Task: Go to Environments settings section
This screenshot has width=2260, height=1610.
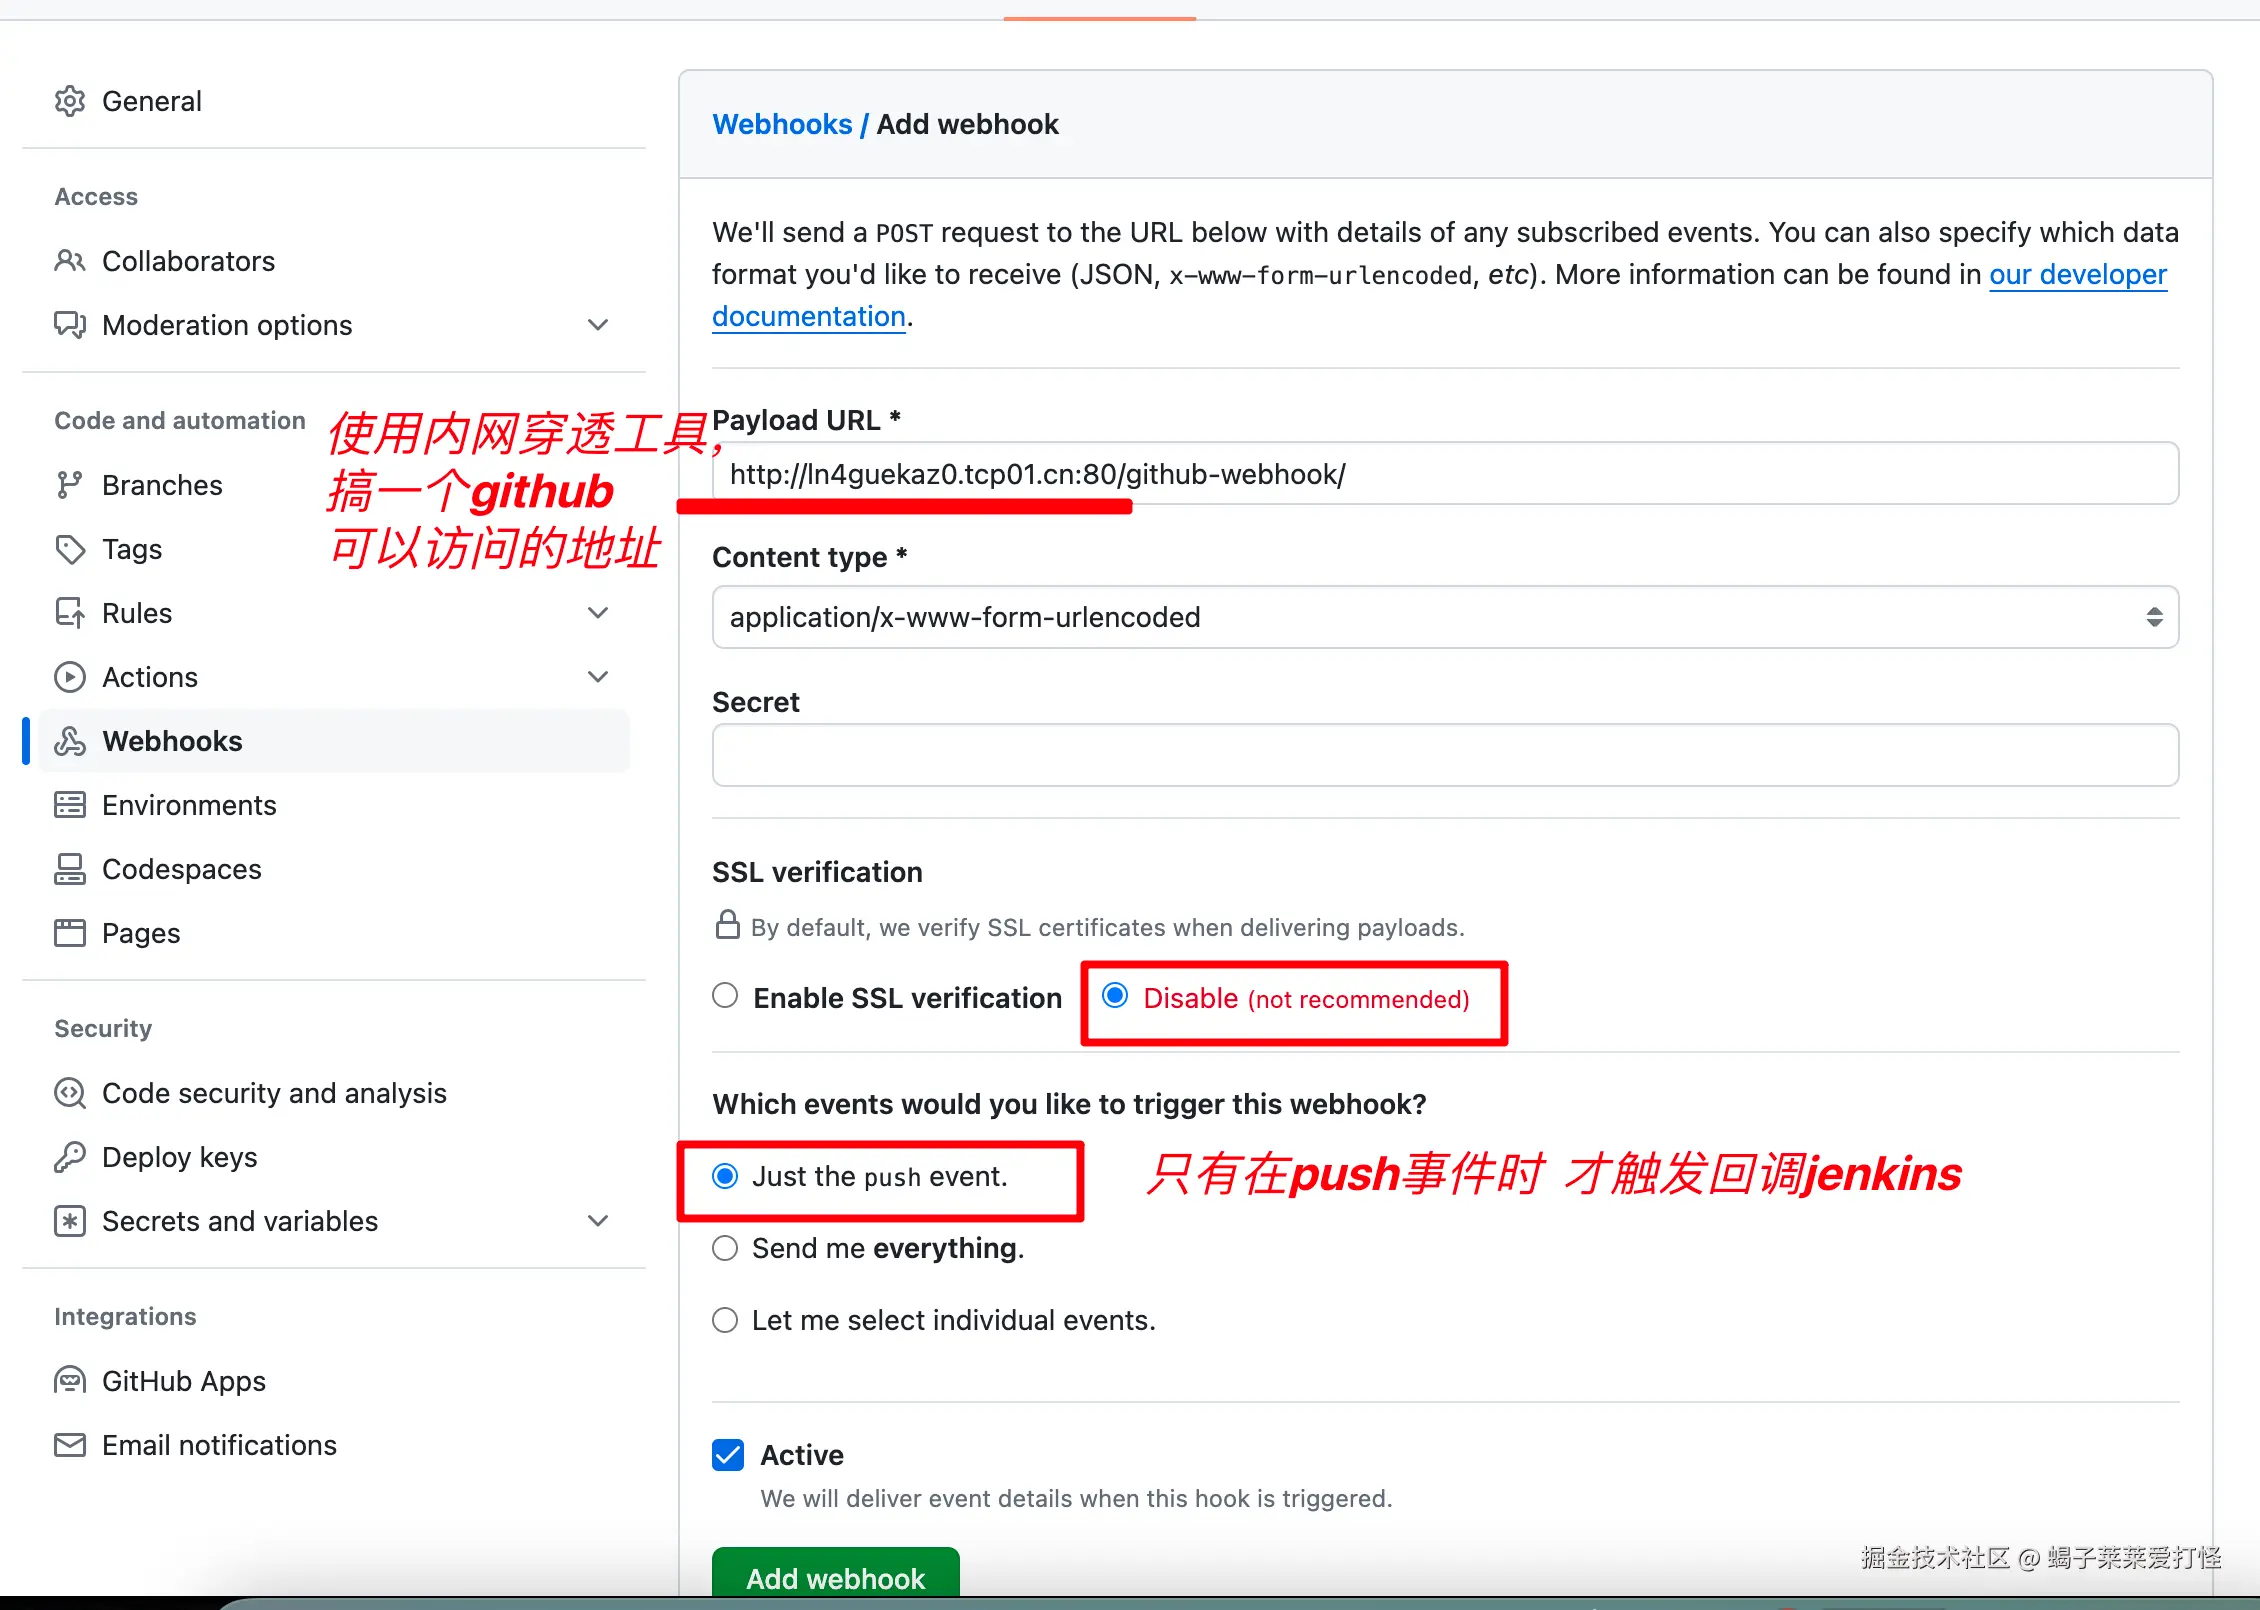Action: click(189, 805)
